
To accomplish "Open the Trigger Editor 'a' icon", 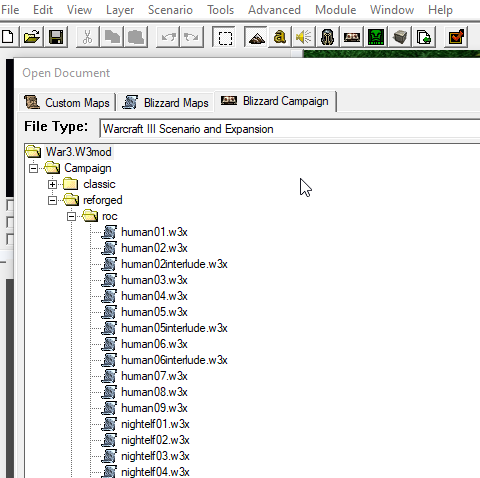I will pos(280,37).
